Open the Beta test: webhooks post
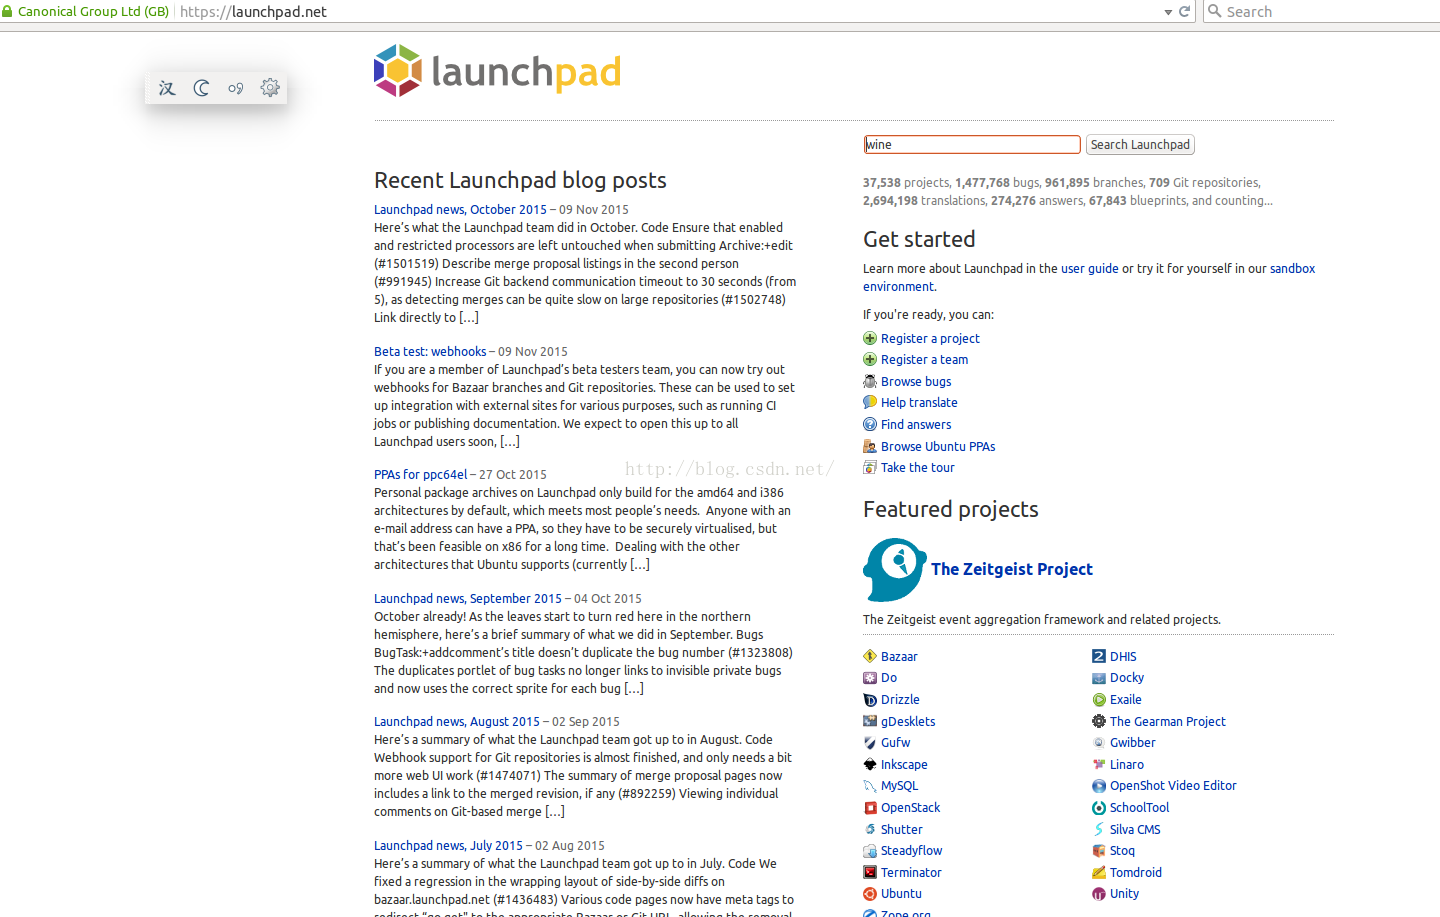1440x917 pixels. click(x=430, y=351)
